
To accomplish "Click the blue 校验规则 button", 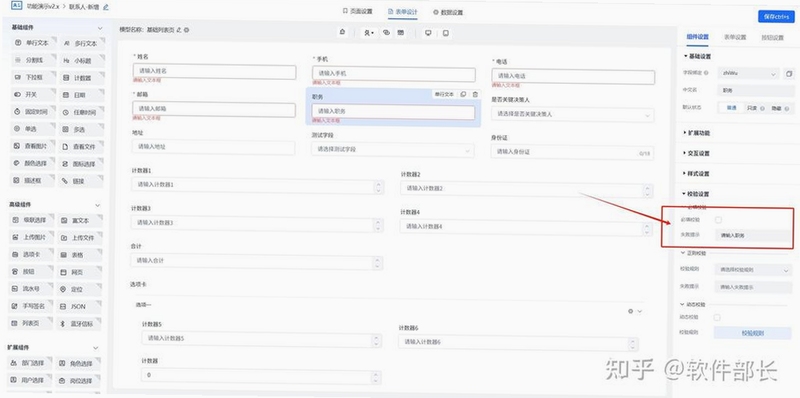I will [752, 333].
